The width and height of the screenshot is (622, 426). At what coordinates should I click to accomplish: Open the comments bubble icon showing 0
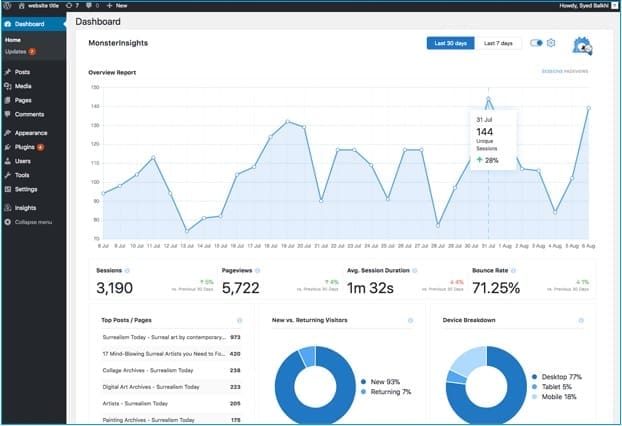(89, 6)
